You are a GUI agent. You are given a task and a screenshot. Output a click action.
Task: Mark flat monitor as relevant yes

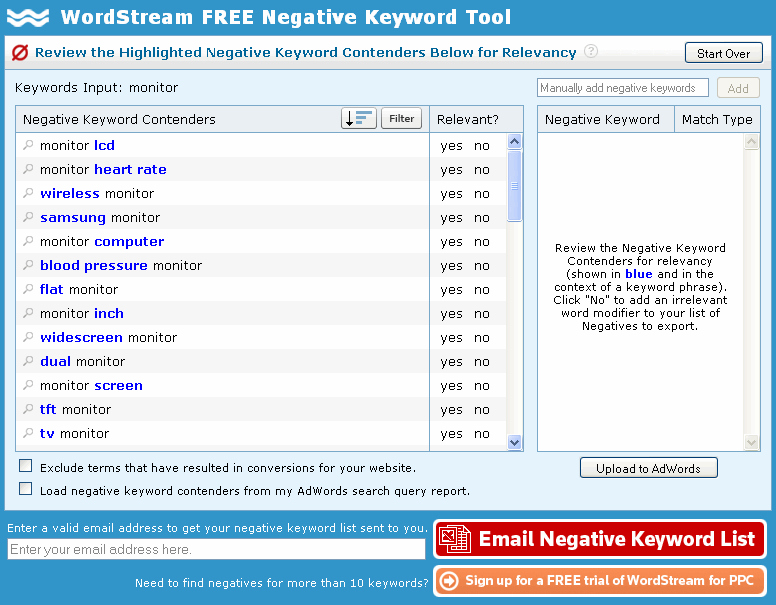pyautogui.click(x=451, y=290)
